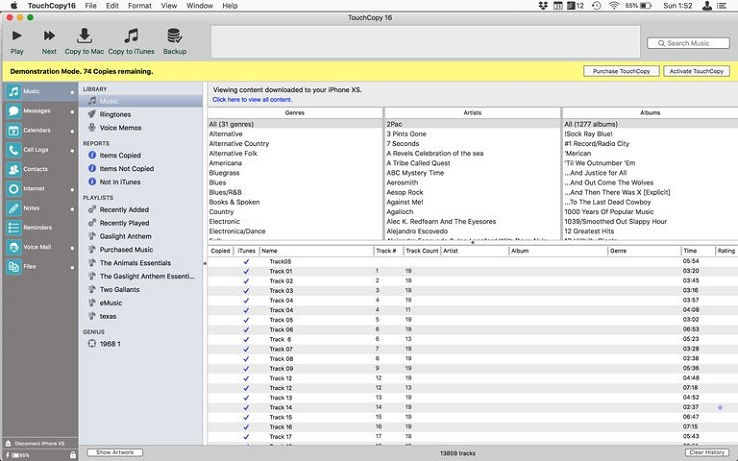The image size is (738, 461).
Task: Click the star rating on Track 14
Action: pyautogui.click(x=720, y=407)
